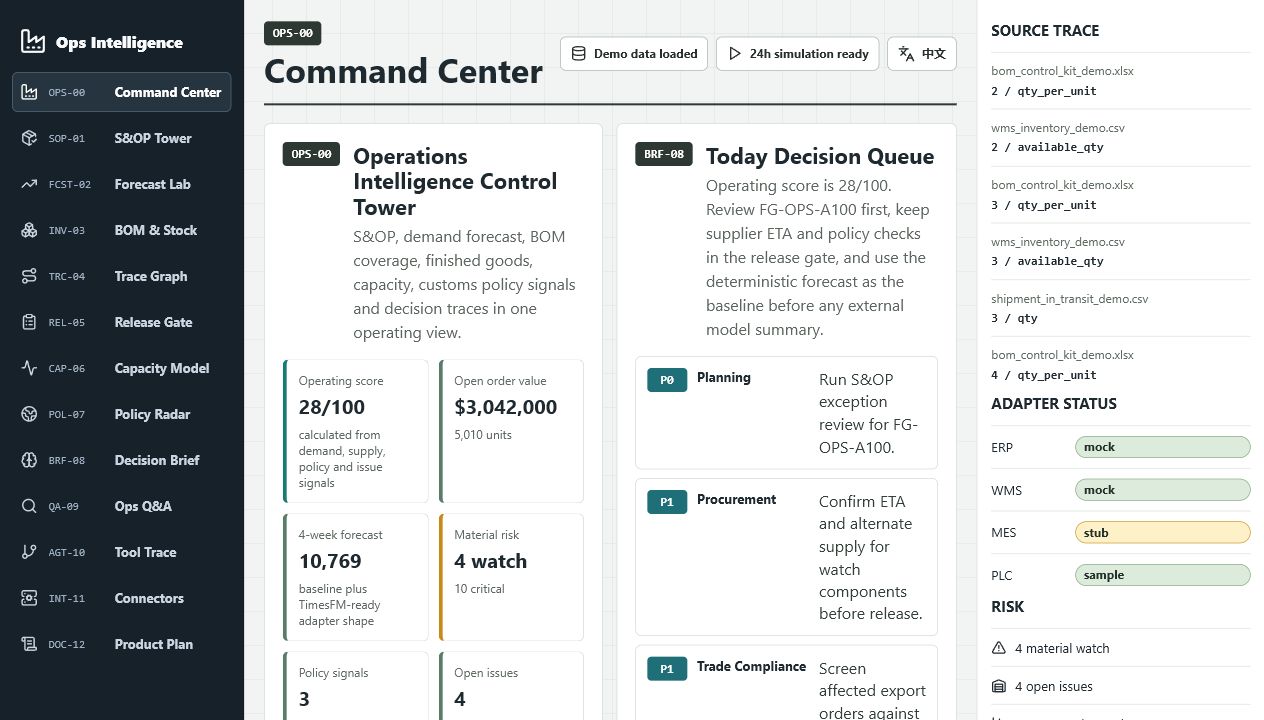Click the SOURCE TRACE heading
This screenshot has width=1264, height=720.
1045,31
